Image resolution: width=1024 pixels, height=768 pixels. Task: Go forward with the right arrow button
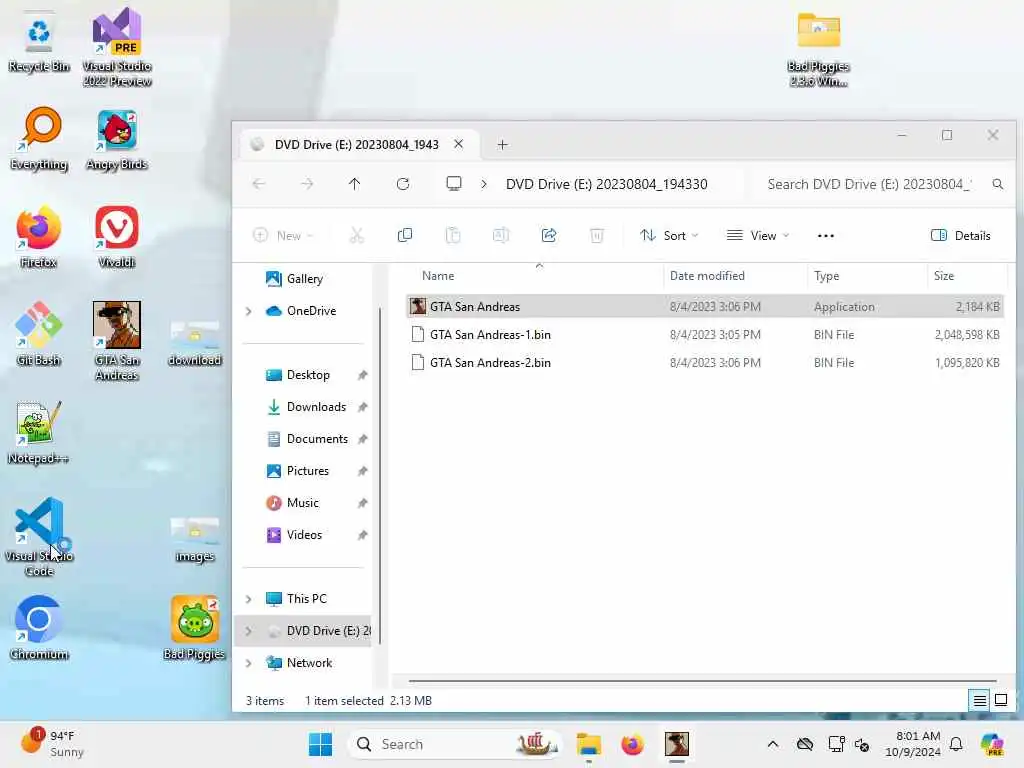[x=307, y=184]
